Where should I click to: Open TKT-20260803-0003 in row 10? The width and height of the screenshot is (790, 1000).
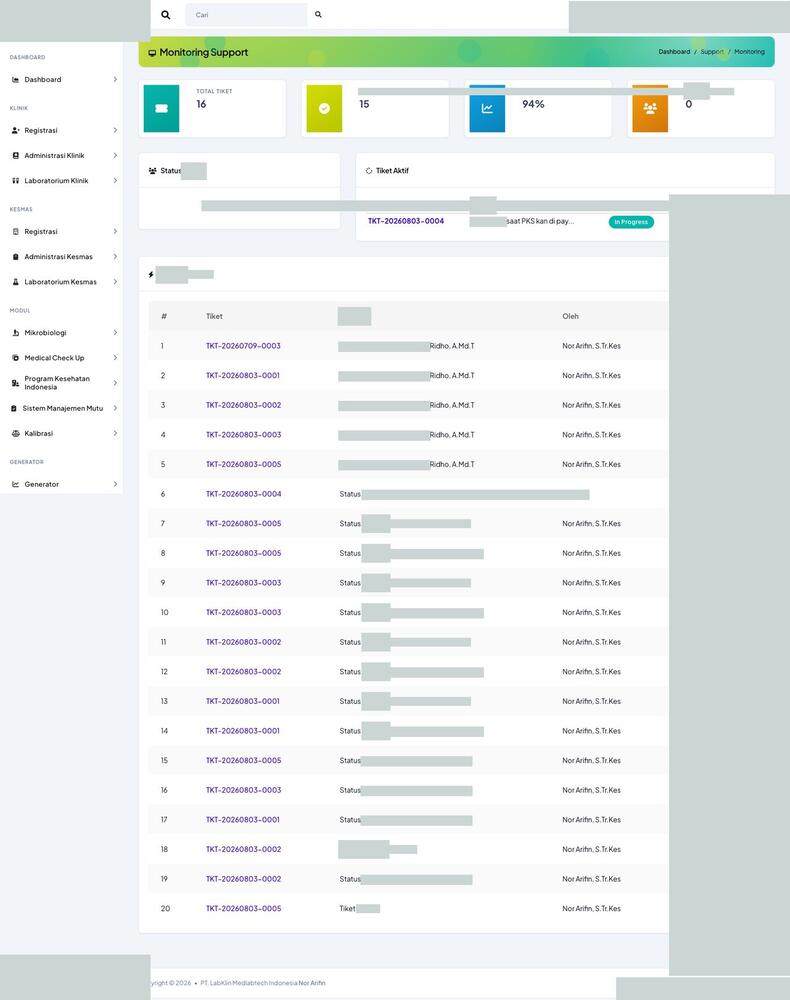coord(243,612)
